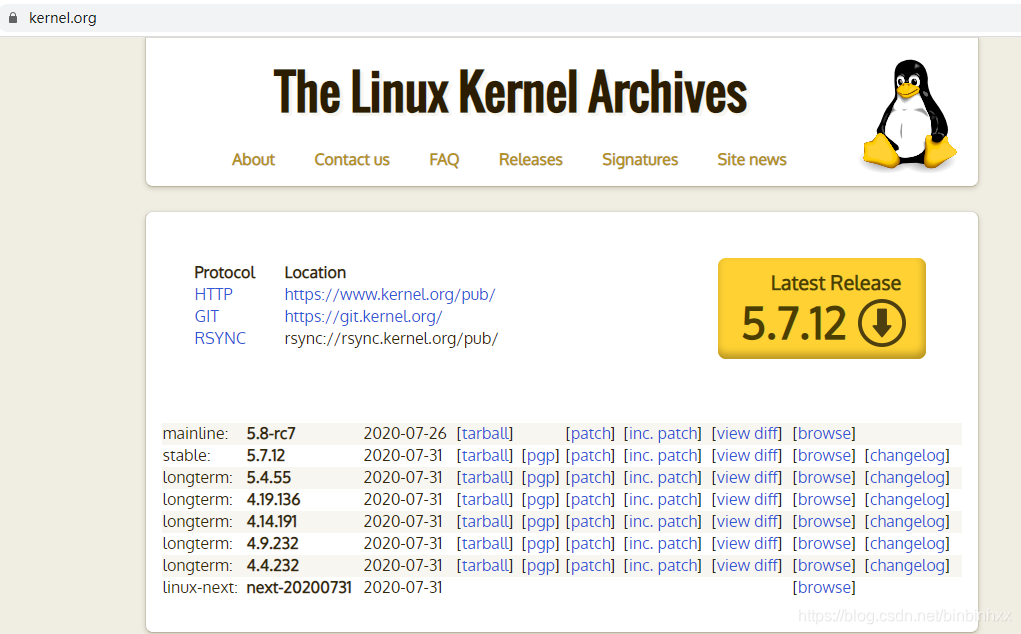Open the Releases page
The image size is (1021, 634).
531,159
